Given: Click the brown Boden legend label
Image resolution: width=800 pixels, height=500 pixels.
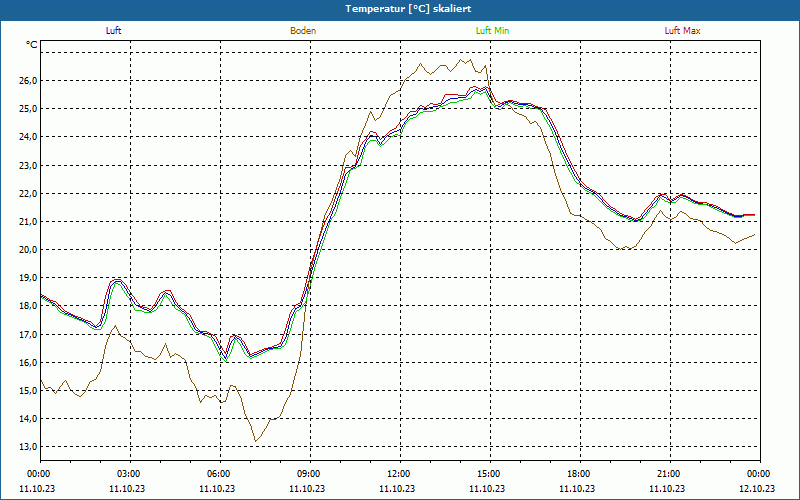Looking at the screenshot, I should click(x=303, y=31).
